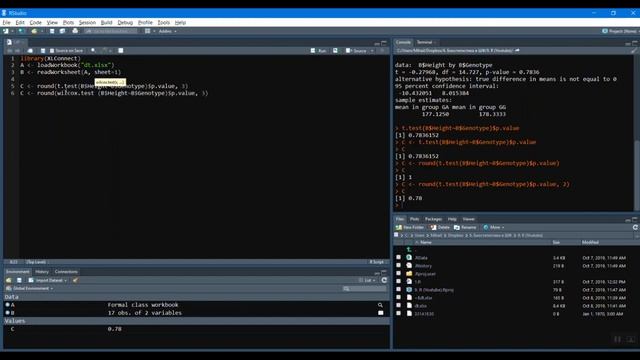This screenshot has height=360, width=640.
Task: Click the workspace panes grid icon
Action: coord(148,31)
